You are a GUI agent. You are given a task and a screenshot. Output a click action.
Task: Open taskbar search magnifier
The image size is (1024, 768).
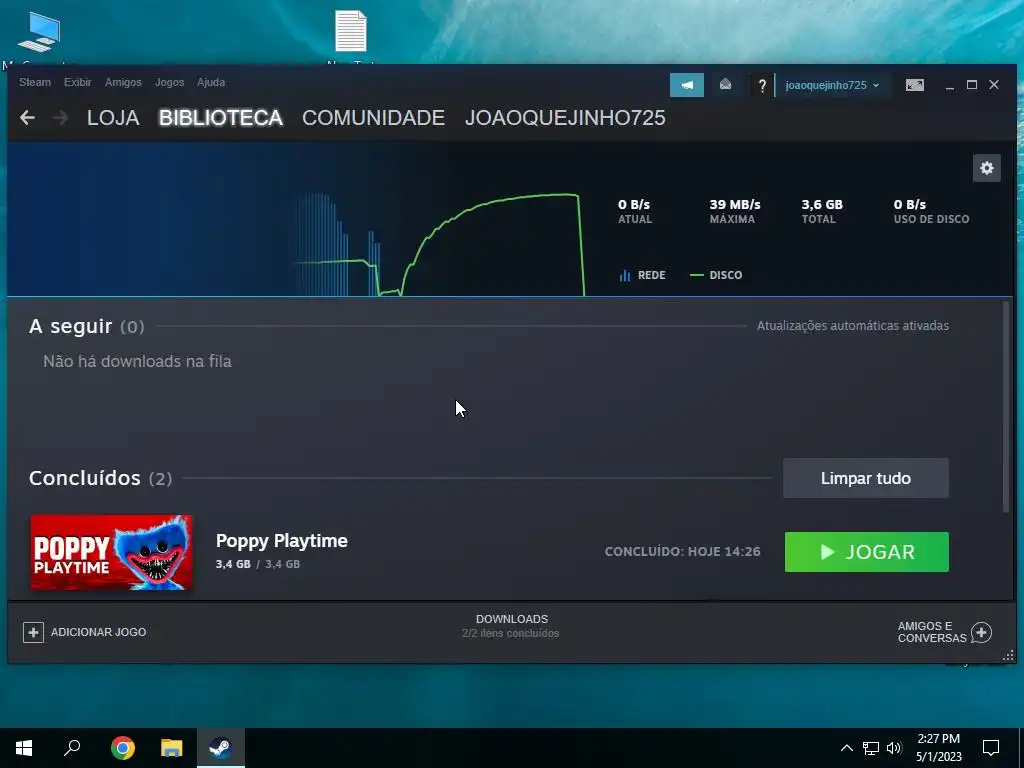pos(72,748)
